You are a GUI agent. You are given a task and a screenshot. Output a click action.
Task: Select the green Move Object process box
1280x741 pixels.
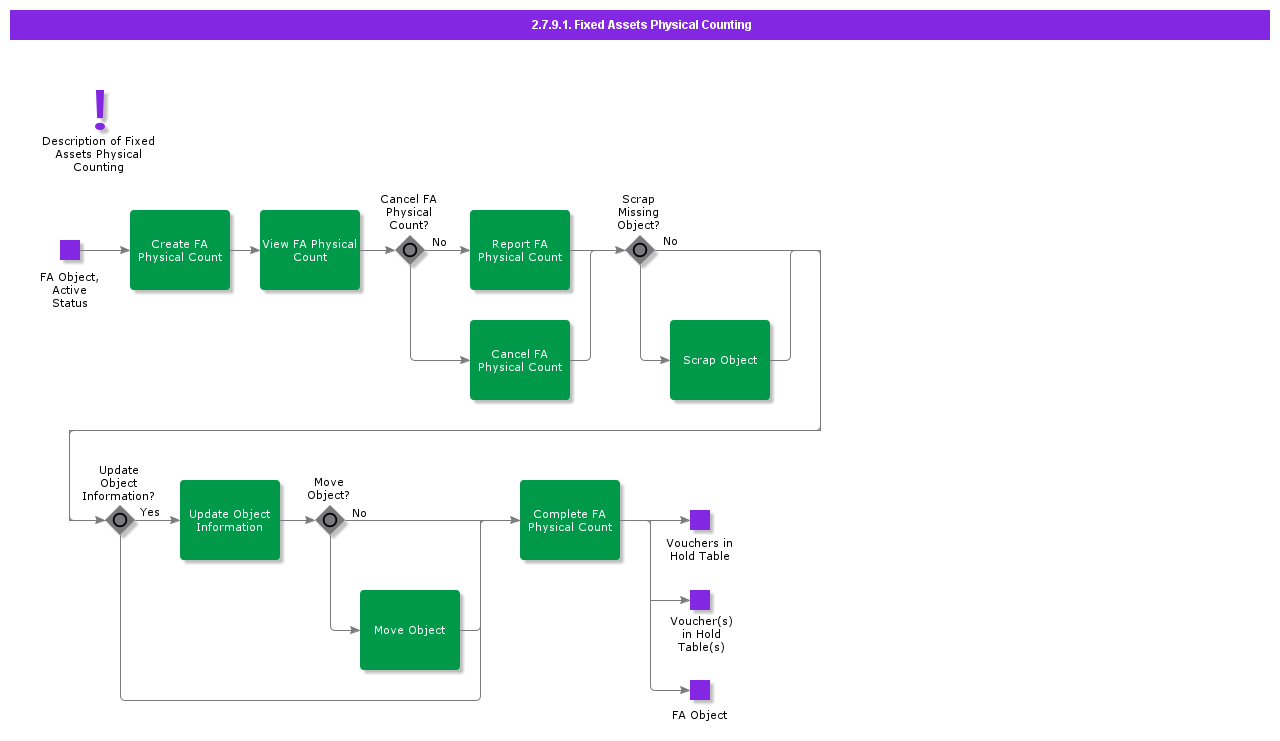410,630
